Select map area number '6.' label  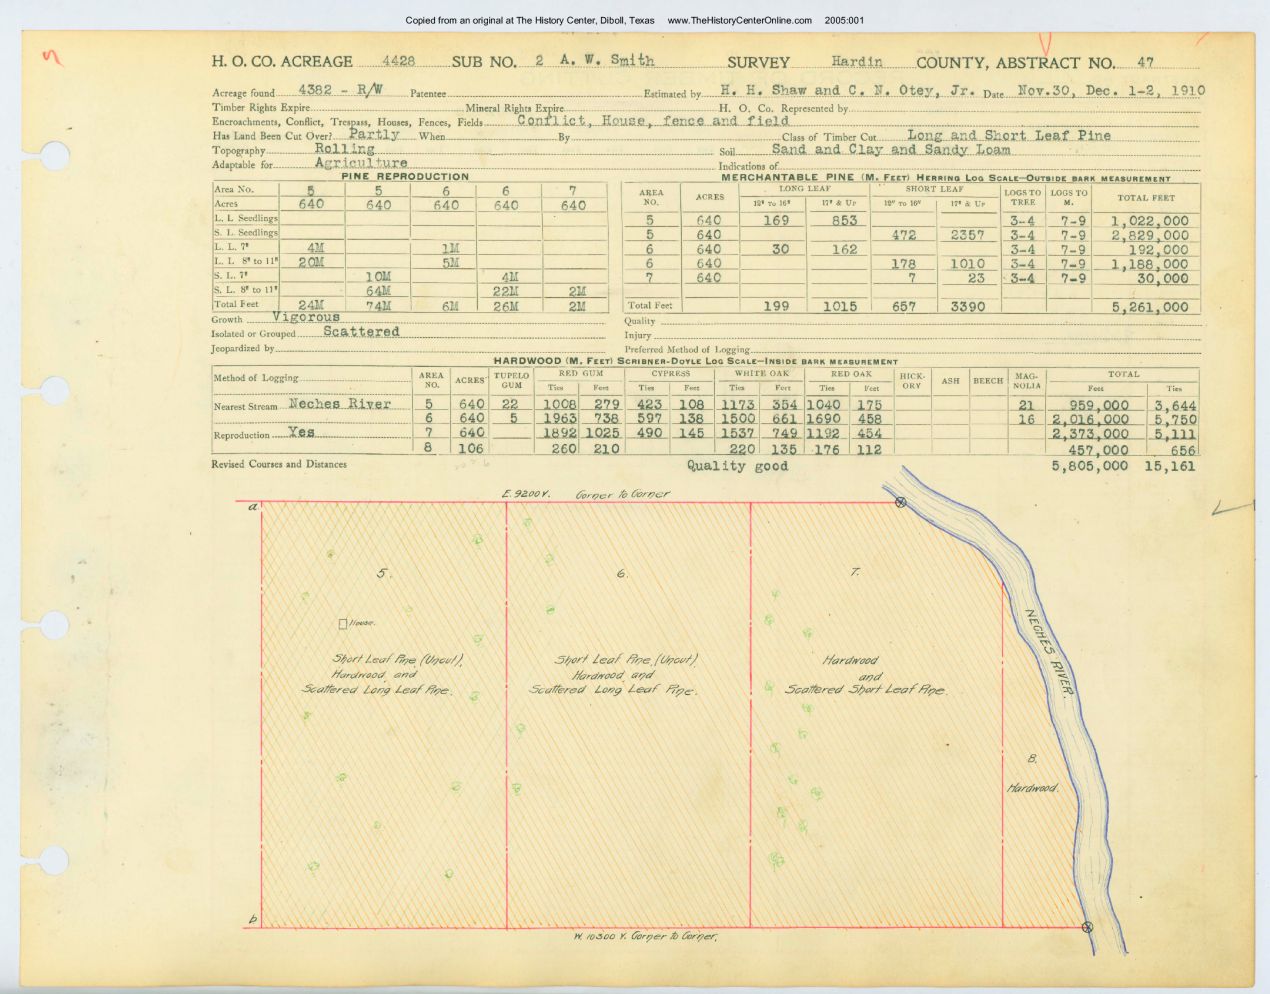coord(621,573)
